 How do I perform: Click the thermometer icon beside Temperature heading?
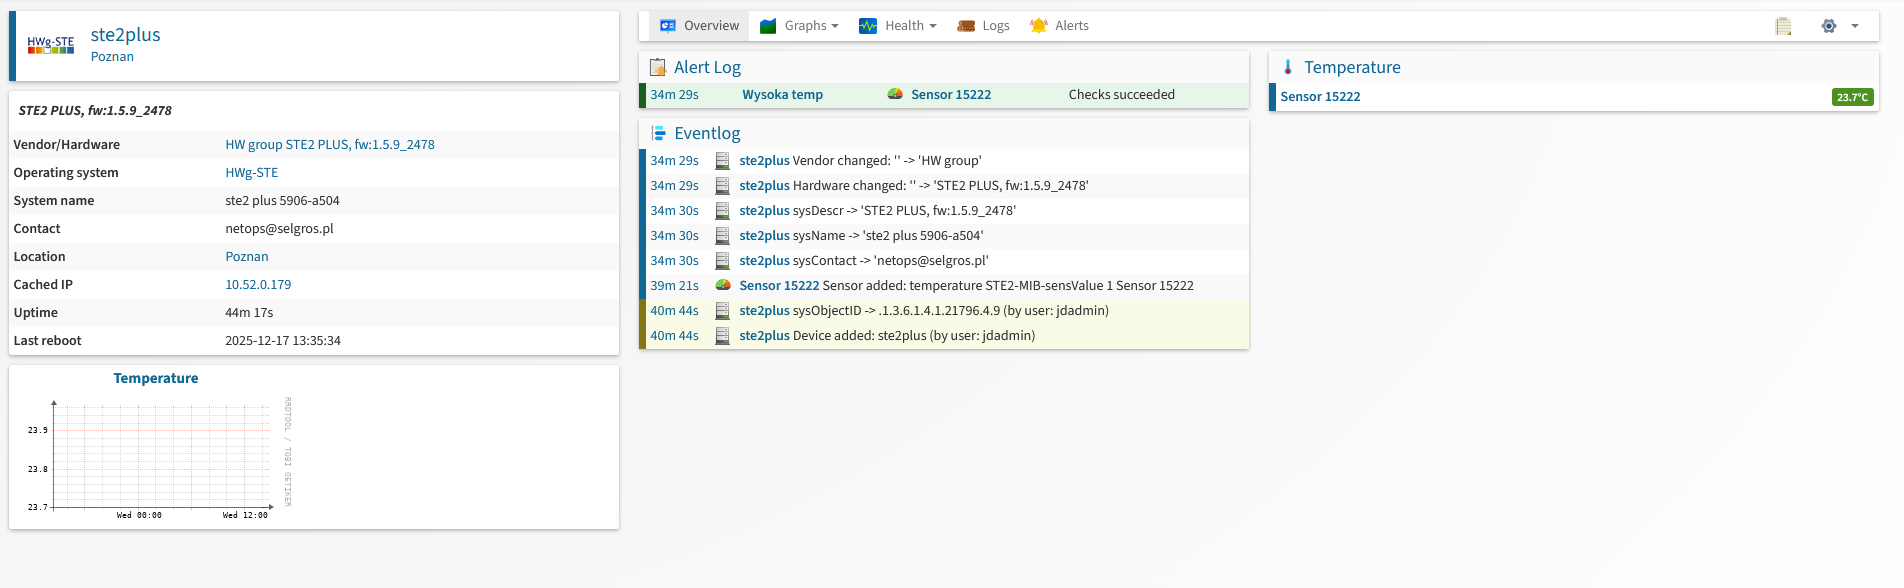click(1288, 67)
